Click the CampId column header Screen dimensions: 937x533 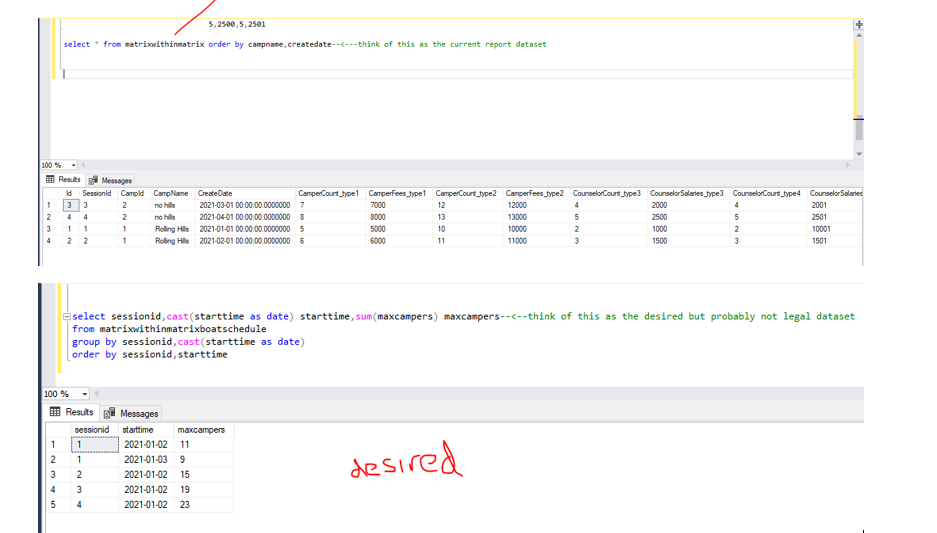(x=133, y=194)
